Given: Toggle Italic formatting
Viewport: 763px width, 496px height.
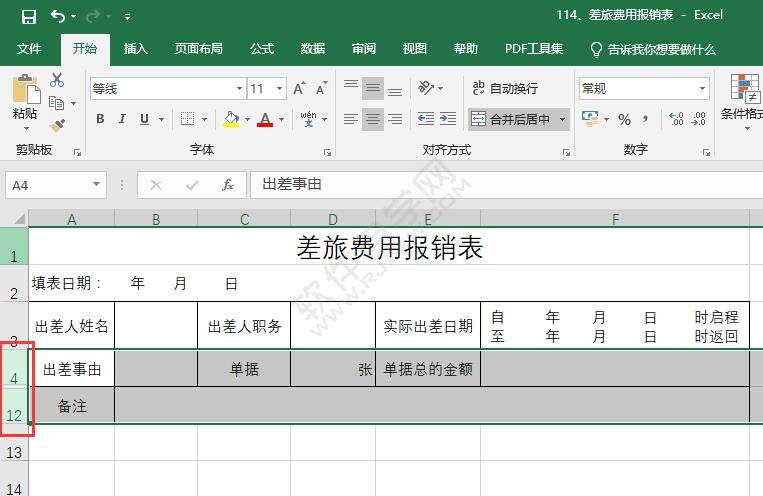Looking at the screenshot, I should (x=122, y=119).
